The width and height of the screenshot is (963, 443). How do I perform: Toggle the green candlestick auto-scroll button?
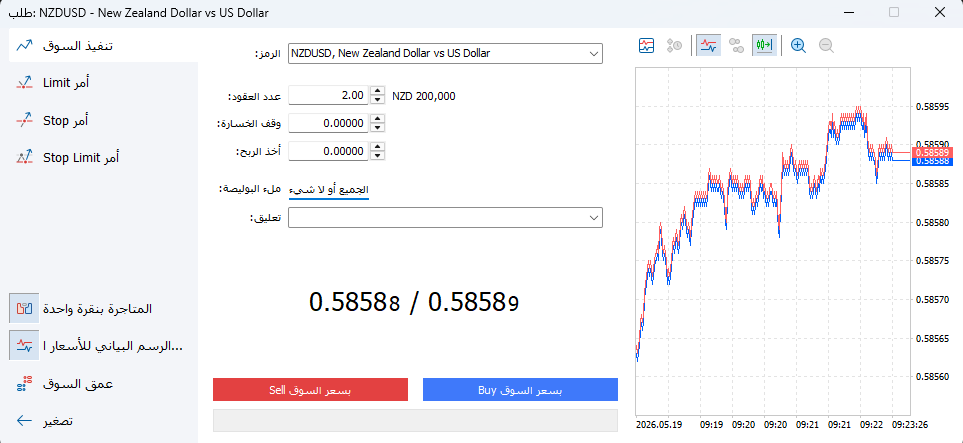click(765, 45)
